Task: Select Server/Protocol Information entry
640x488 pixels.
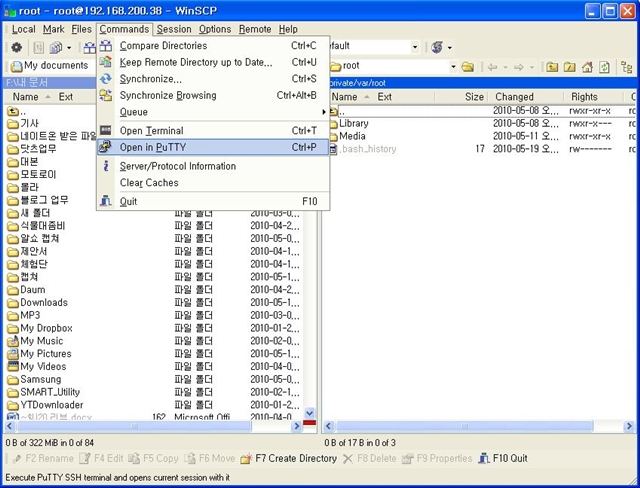Action: point(213,166)
